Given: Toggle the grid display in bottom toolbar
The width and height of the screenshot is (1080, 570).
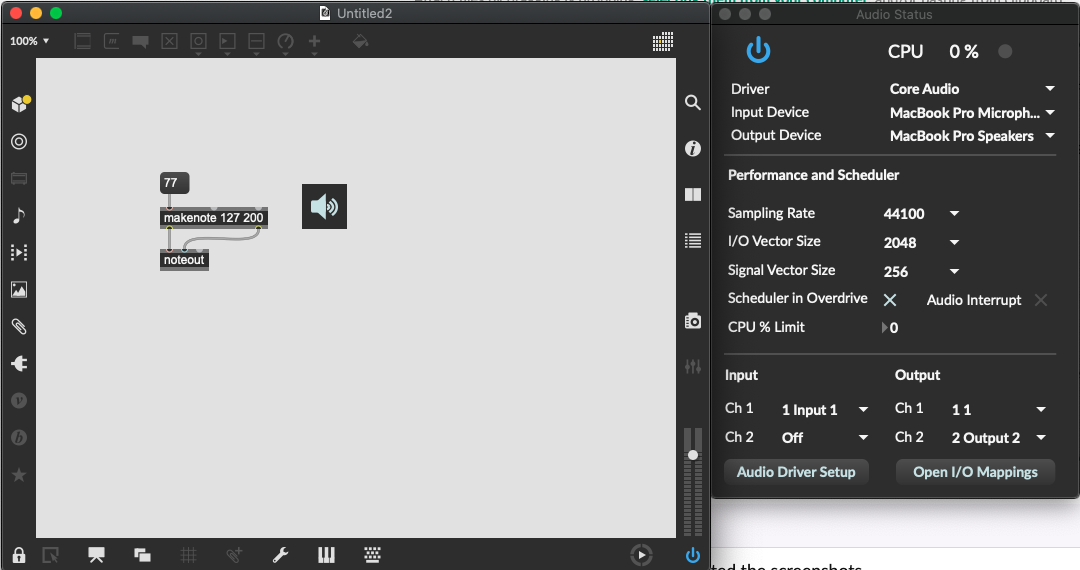Looking at the screenshot, I should (x=188, y=555).
